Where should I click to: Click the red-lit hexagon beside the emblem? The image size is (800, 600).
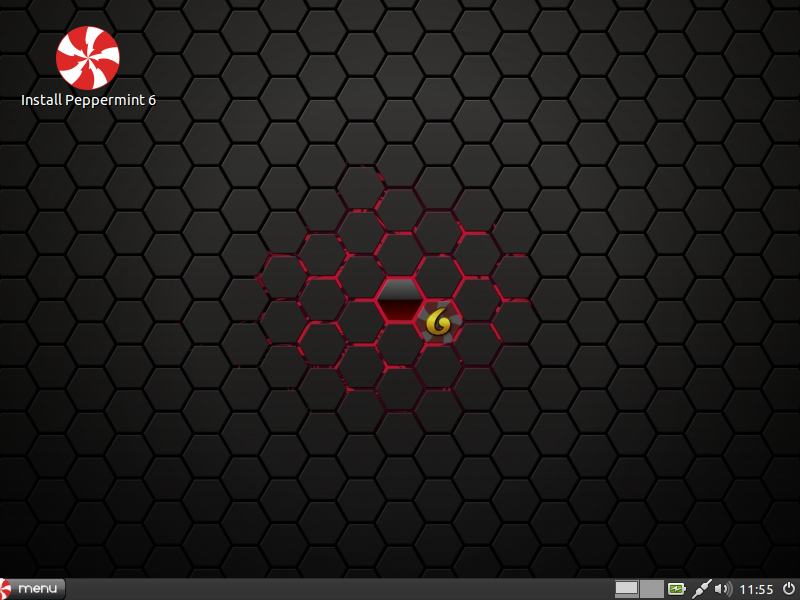[x=400, y=302]
